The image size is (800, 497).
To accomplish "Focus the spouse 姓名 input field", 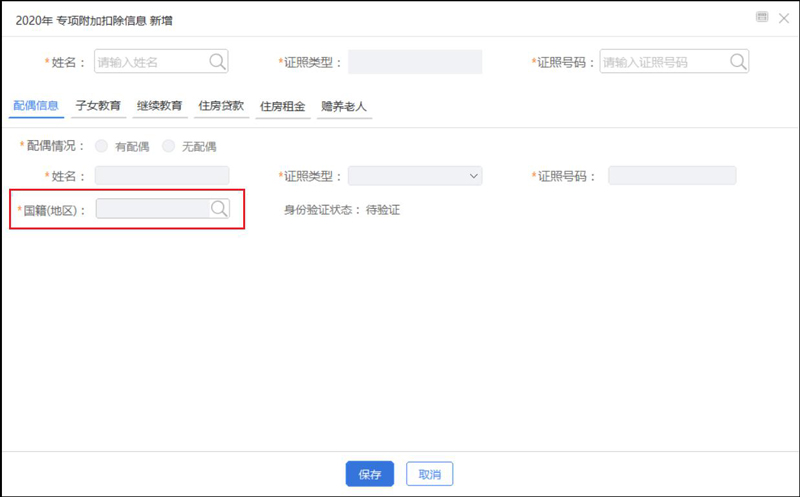I will (162, 176).
